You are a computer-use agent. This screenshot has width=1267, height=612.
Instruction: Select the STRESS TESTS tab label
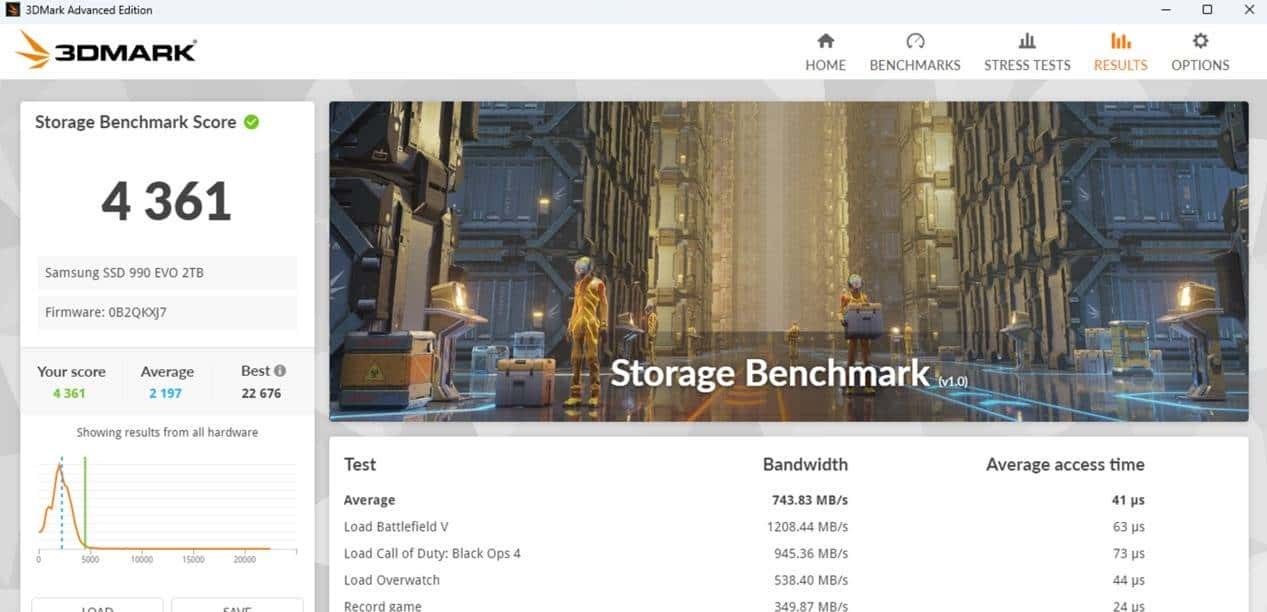(1027, 65)
